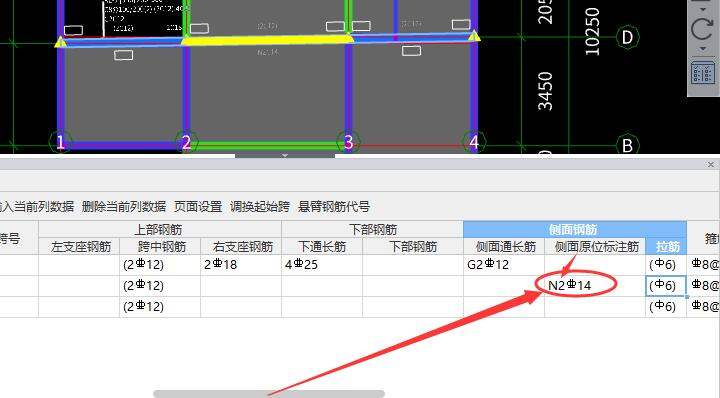Open the checklist display settings icon
The width and height of the screenshot is (720, 398).
(703, 73)
